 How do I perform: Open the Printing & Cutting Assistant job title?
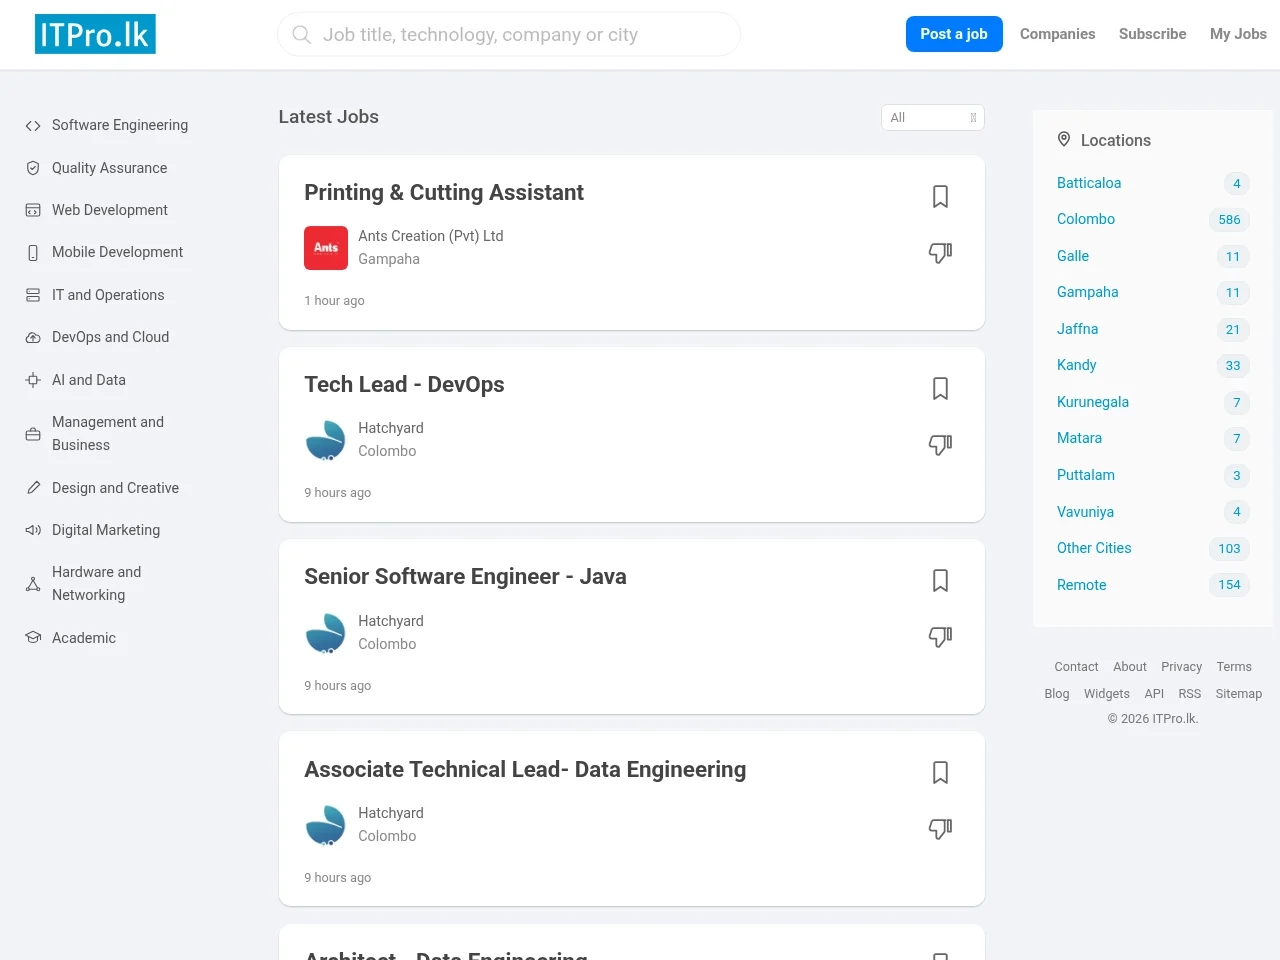444,192
